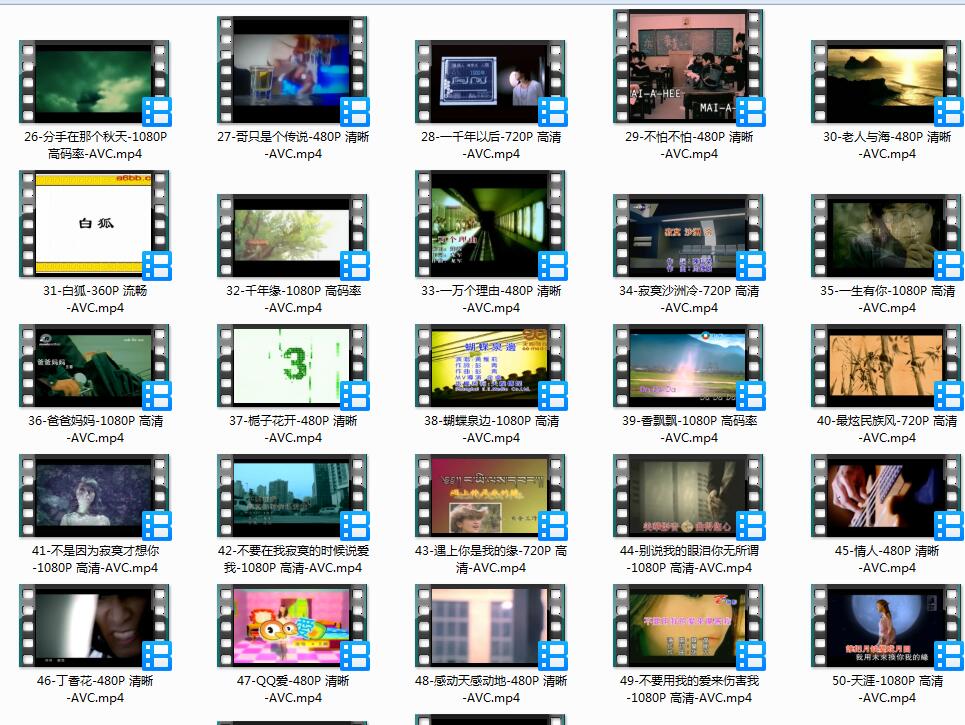Viewport: 965px width, 725px height.
Task: Click the 31-白狐 video file icon
Action: (x=95, y=225)
